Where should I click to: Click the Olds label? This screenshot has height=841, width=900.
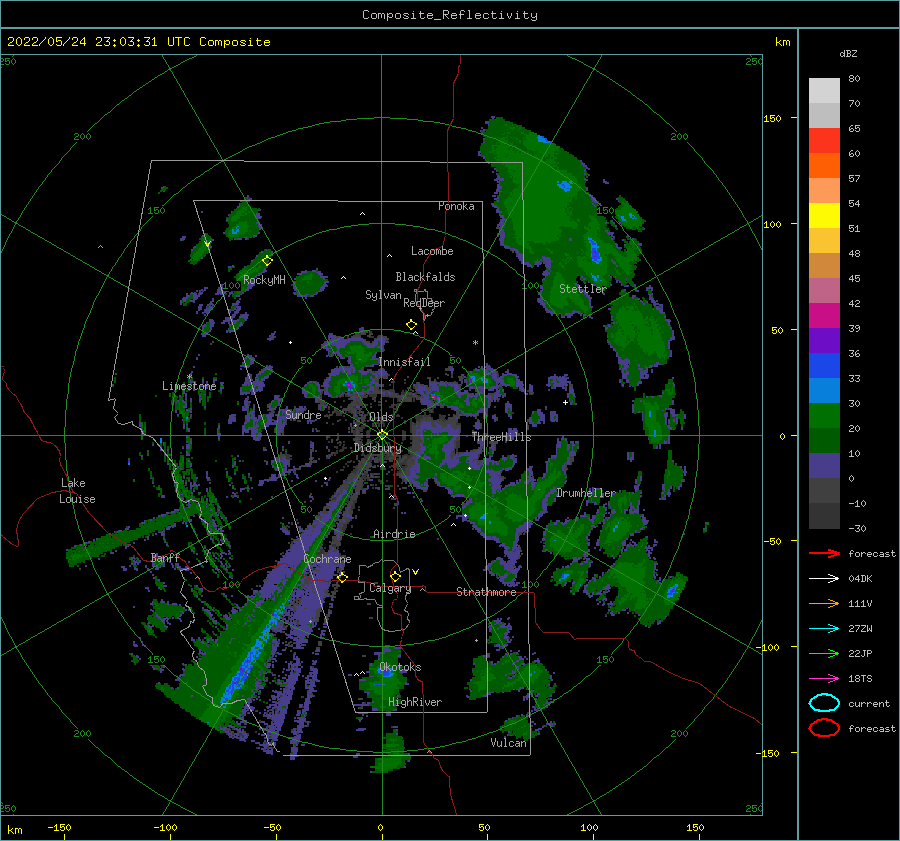381,417
